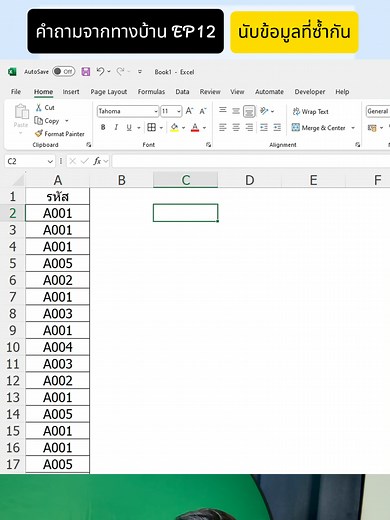
Task: Click the Select All corner triangle
Action: (x=17, y=180)
